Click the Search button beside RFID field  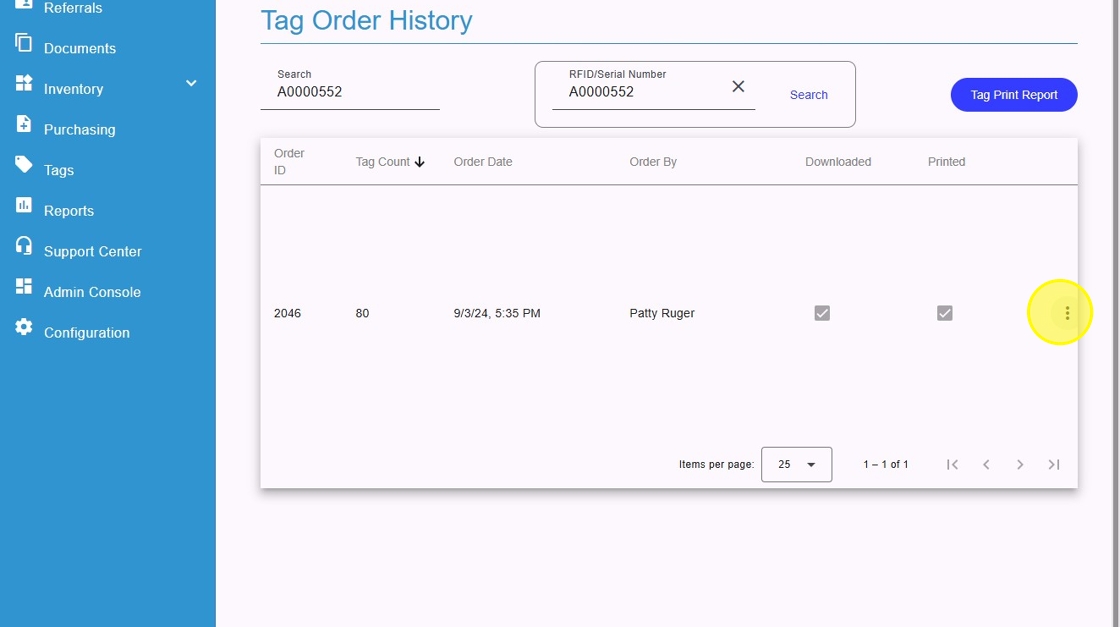(x=808, y=95)
